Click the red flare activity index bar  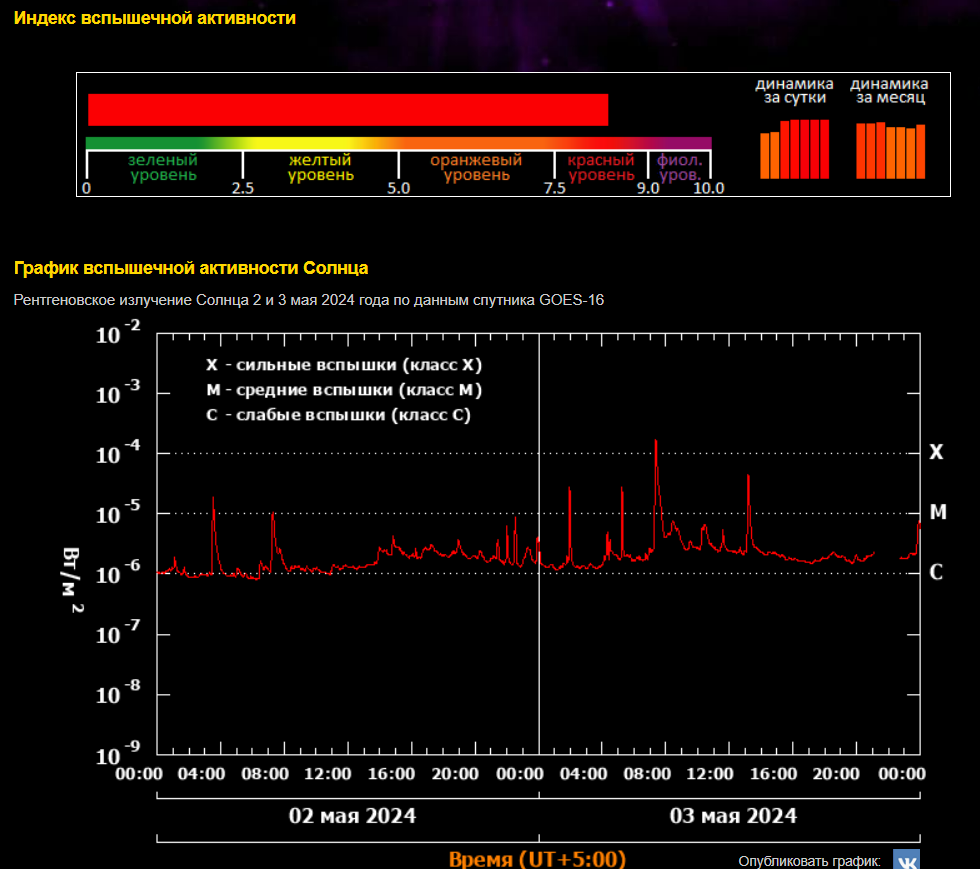tap(348, 110)
